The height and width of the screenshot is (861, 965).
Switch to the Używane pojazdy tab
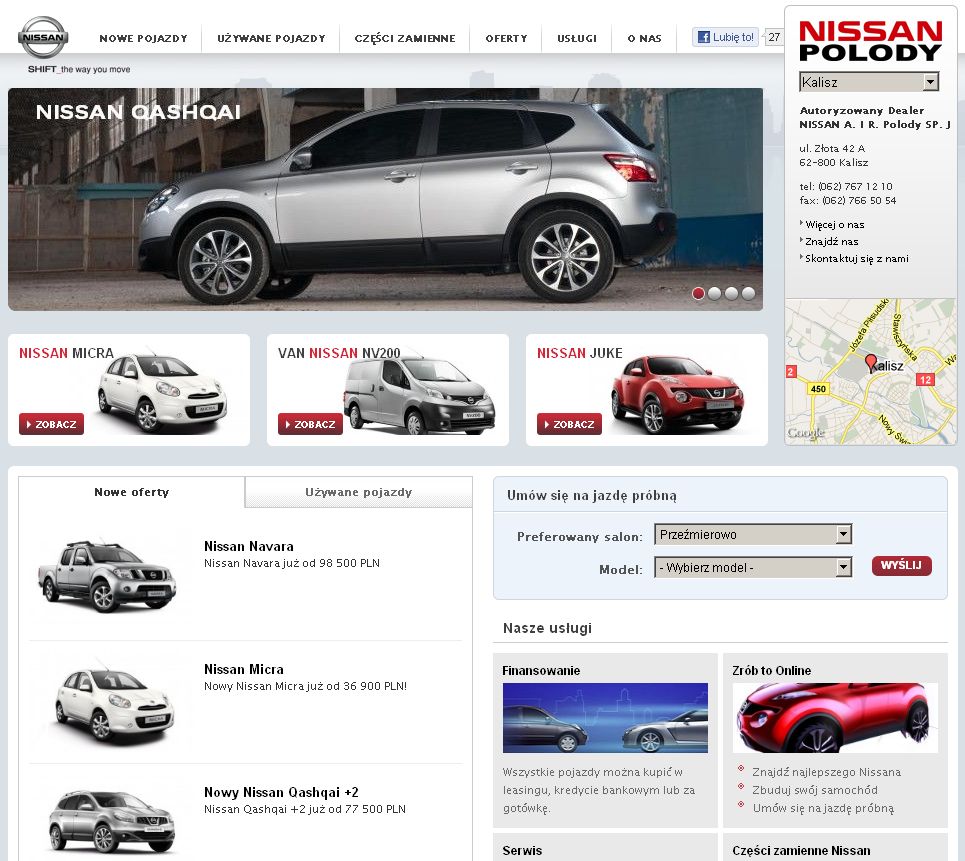359,492
